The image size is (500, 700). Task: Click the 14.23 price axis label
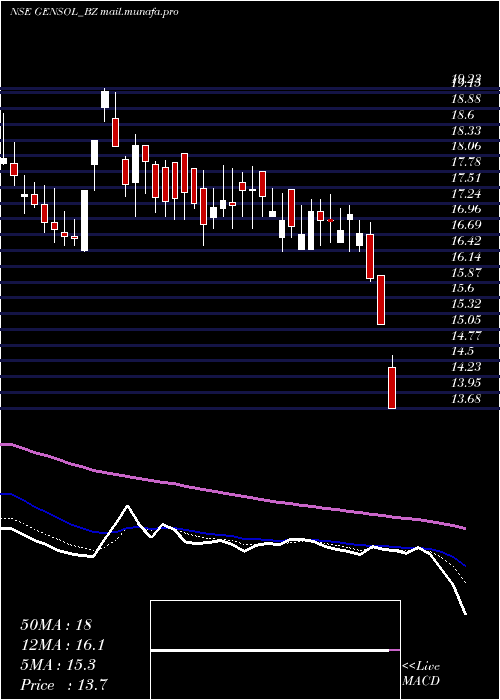point(466,367)
